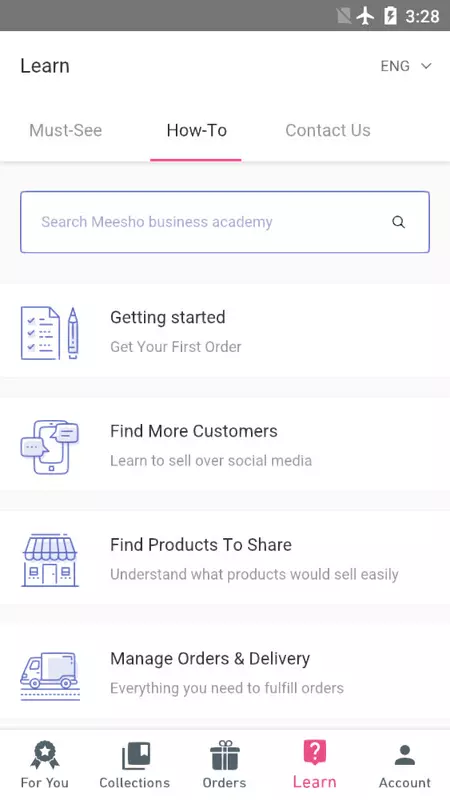This screenshot has height=800, width=450.
Task: Focus the Search Meesho business academy field
Action: coord(225,222)
